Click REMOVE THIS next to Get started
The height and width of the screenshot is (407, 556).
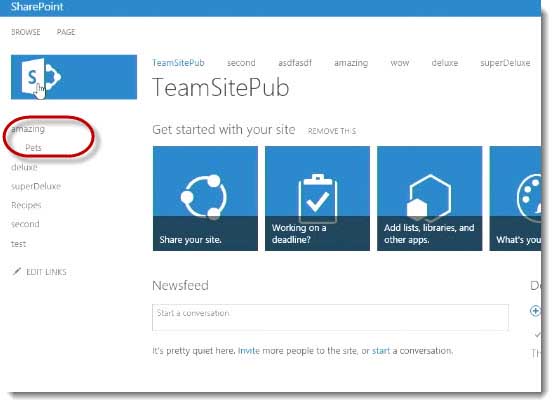point(332,131)
